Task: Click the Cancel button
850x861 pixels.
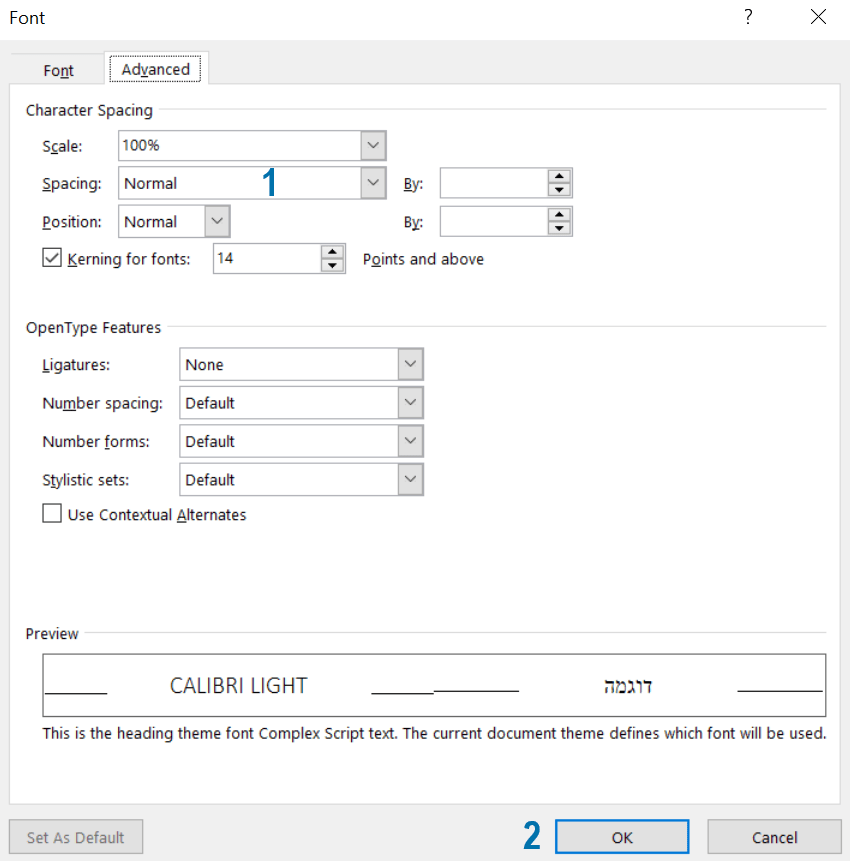Action: point(774,837)
